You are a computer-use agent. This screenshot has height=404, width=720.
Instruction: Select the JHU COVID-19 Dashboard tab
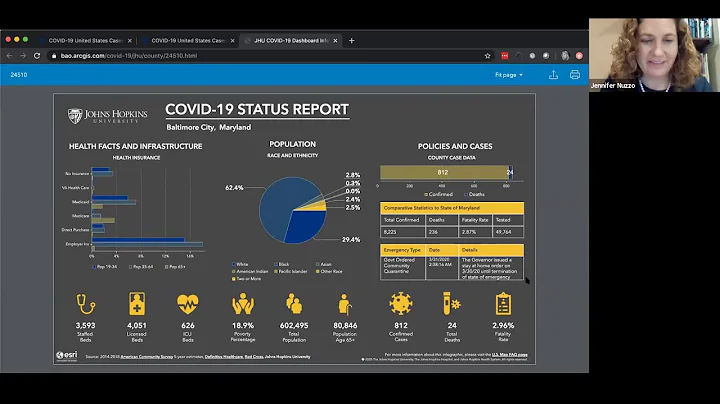coord(291,40)
